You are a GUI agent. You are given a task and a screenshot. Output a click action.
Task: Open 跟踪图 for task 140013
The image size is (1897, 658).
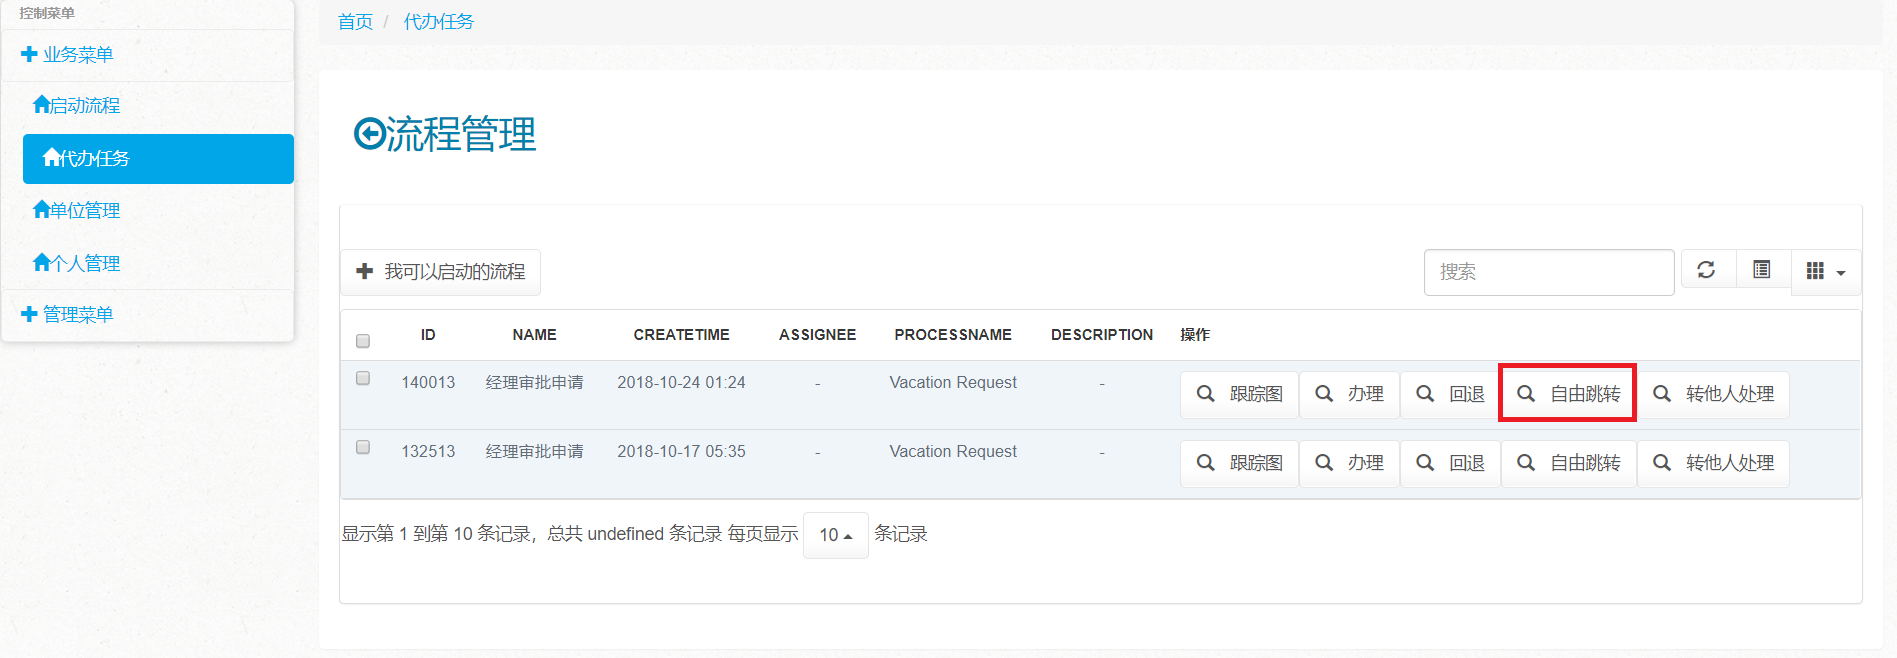(1239, 394)
